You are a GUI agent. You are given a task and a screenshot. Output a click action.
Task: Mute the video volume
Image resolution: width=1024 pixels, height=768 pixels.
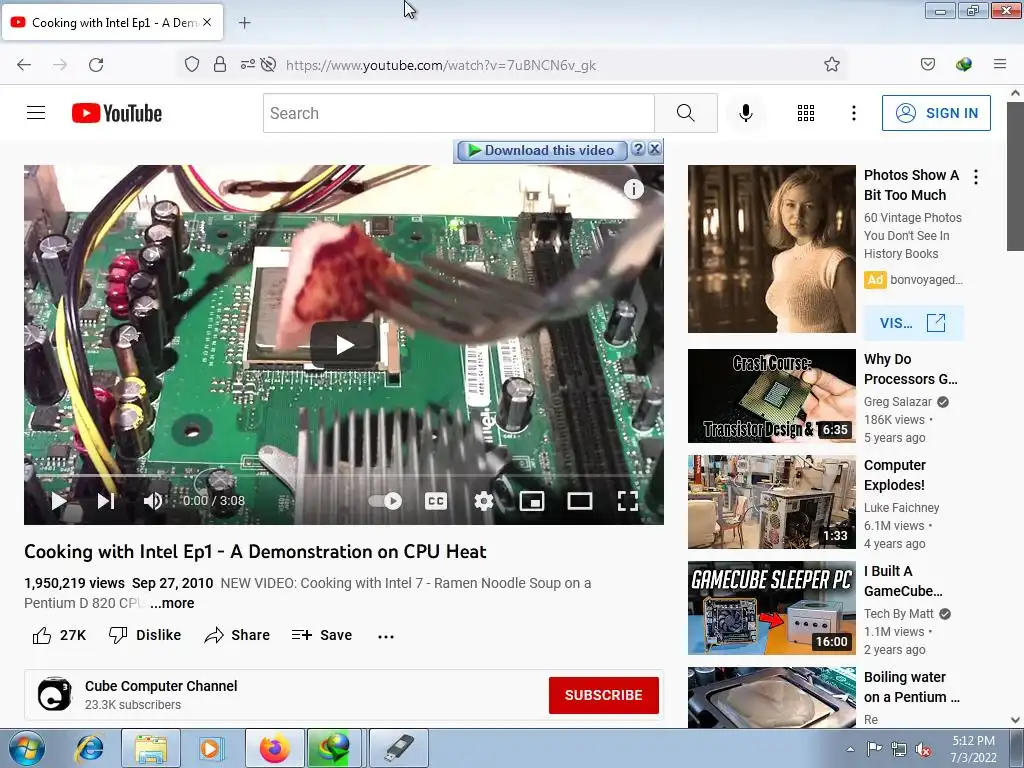click(x=153, y=501)
